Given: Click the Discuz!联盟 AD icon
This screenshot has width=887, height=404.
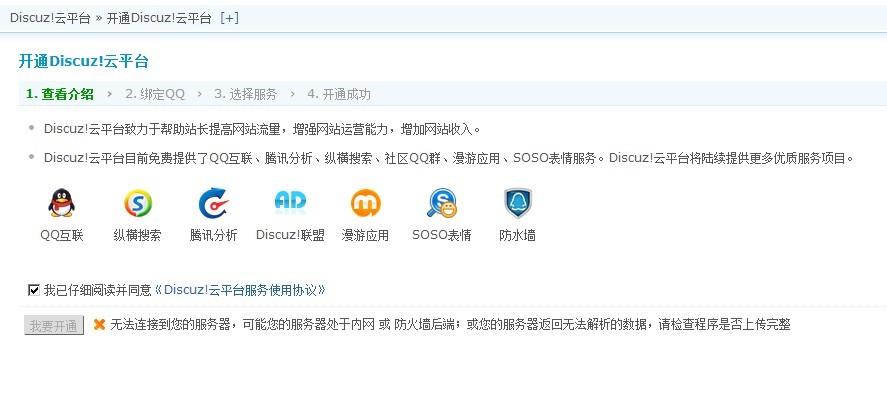Looking at the screenshot, I should coord(290,202).
